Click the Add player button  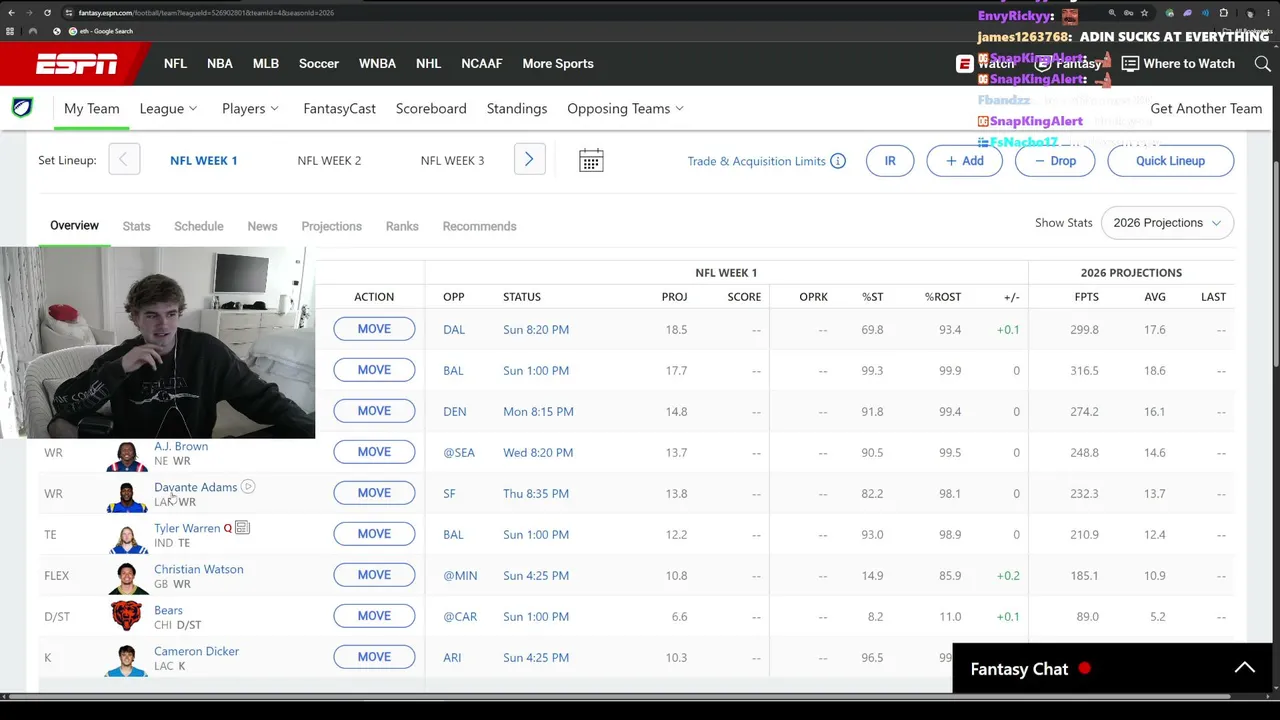click(x=965, y=161)
